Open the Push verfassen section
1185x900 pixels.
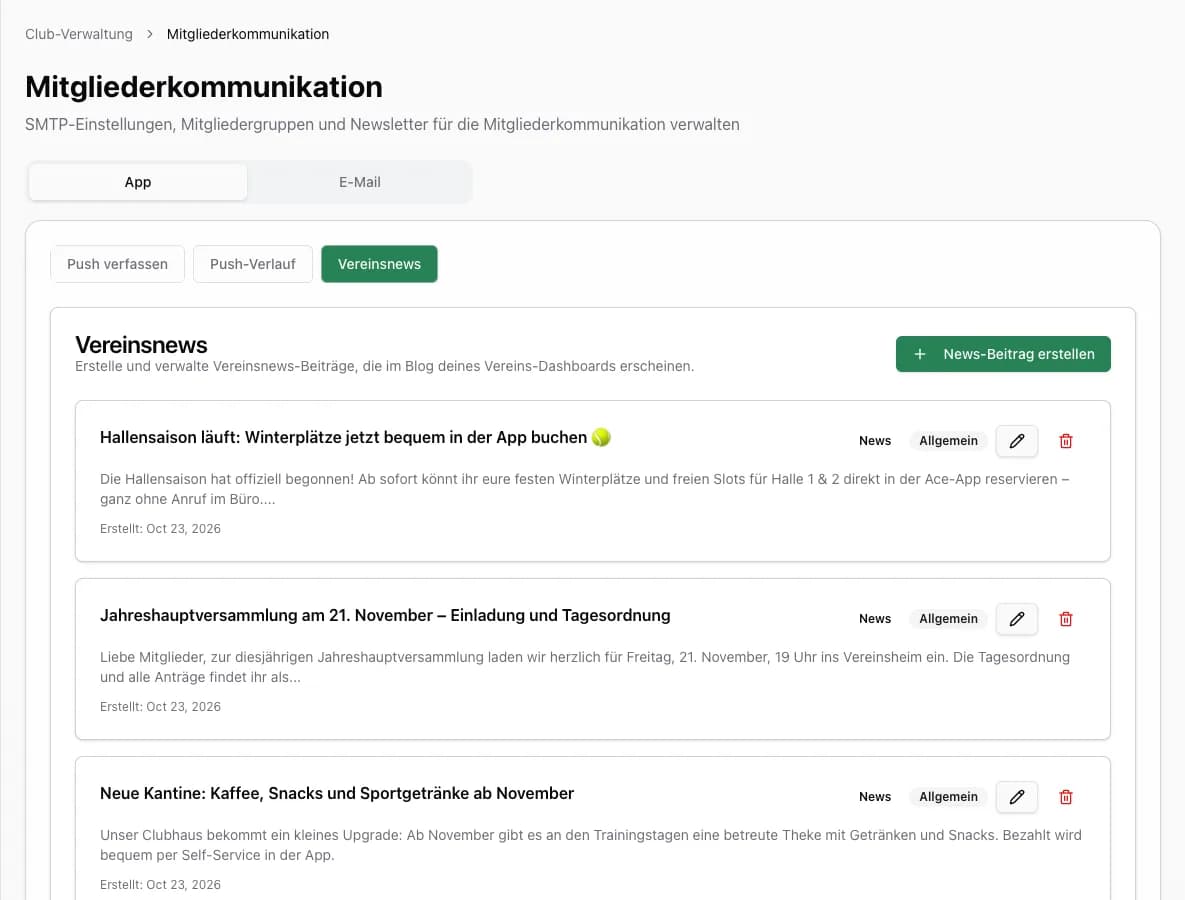117,264
